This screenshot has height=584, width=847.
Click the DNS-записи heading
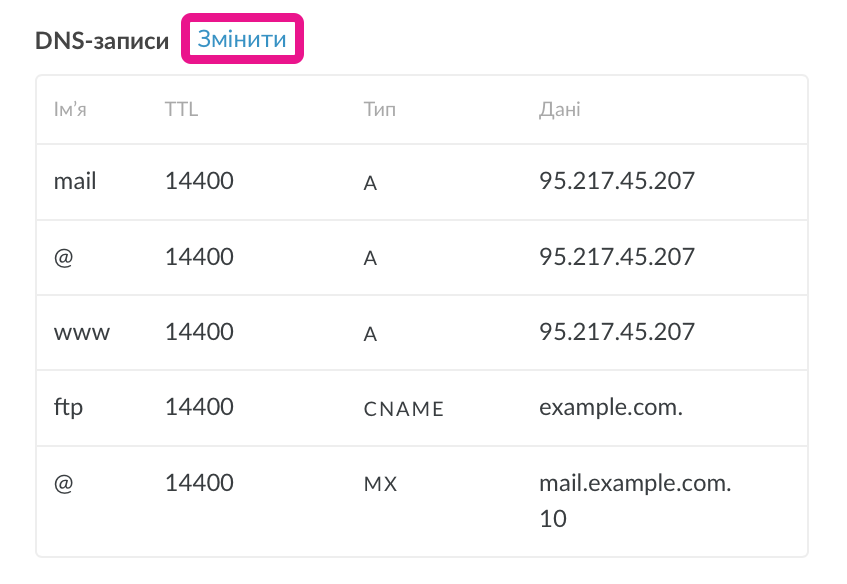(102, 41)
